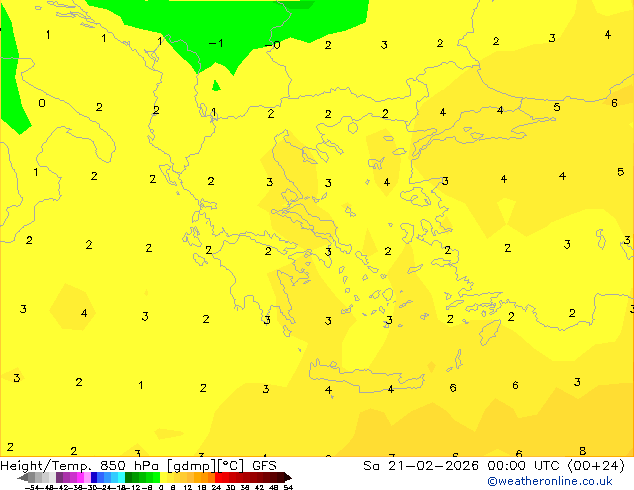Click the '(00+24)' forecast hour label
The height and width of the screenshot is (490, 634).
tap(596, 466)
